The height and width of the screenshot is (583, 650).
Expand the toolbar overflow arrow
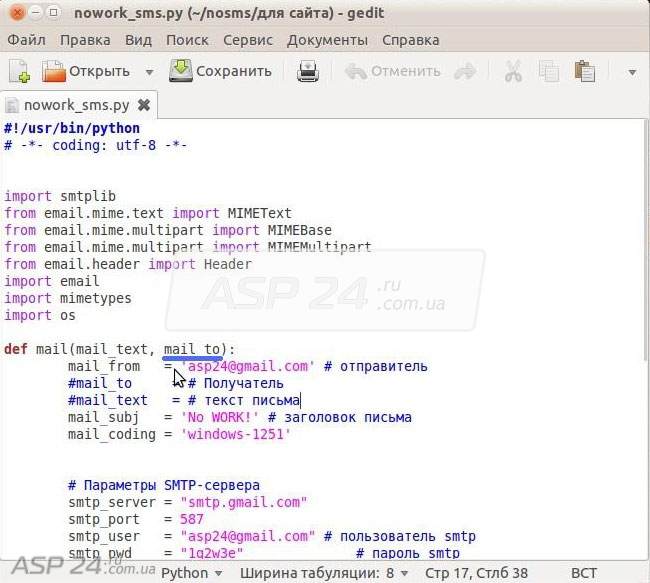[632, 73]
